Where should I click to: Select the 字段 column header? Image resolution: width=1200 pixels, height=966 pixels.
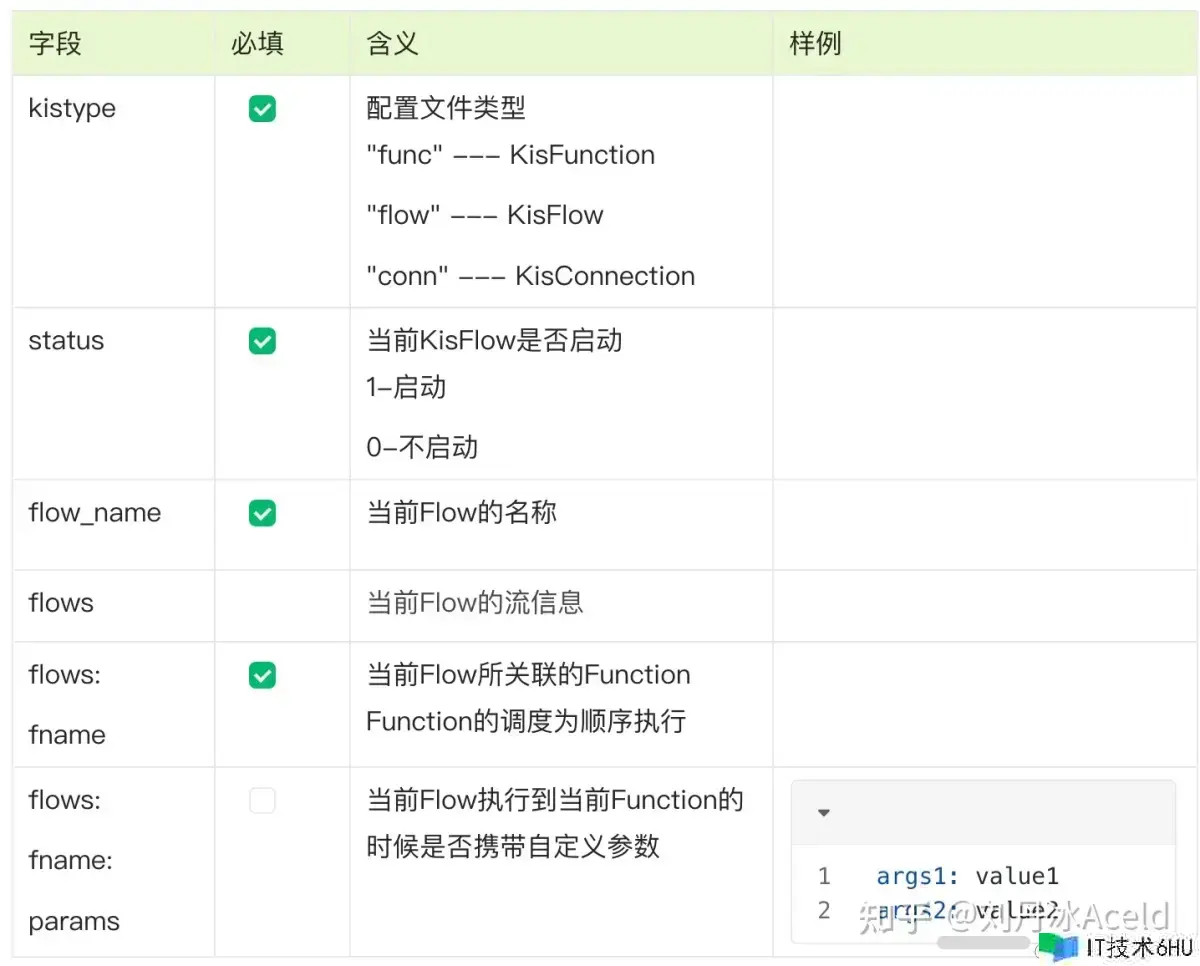pyautogui.click(x=55, y=44)
